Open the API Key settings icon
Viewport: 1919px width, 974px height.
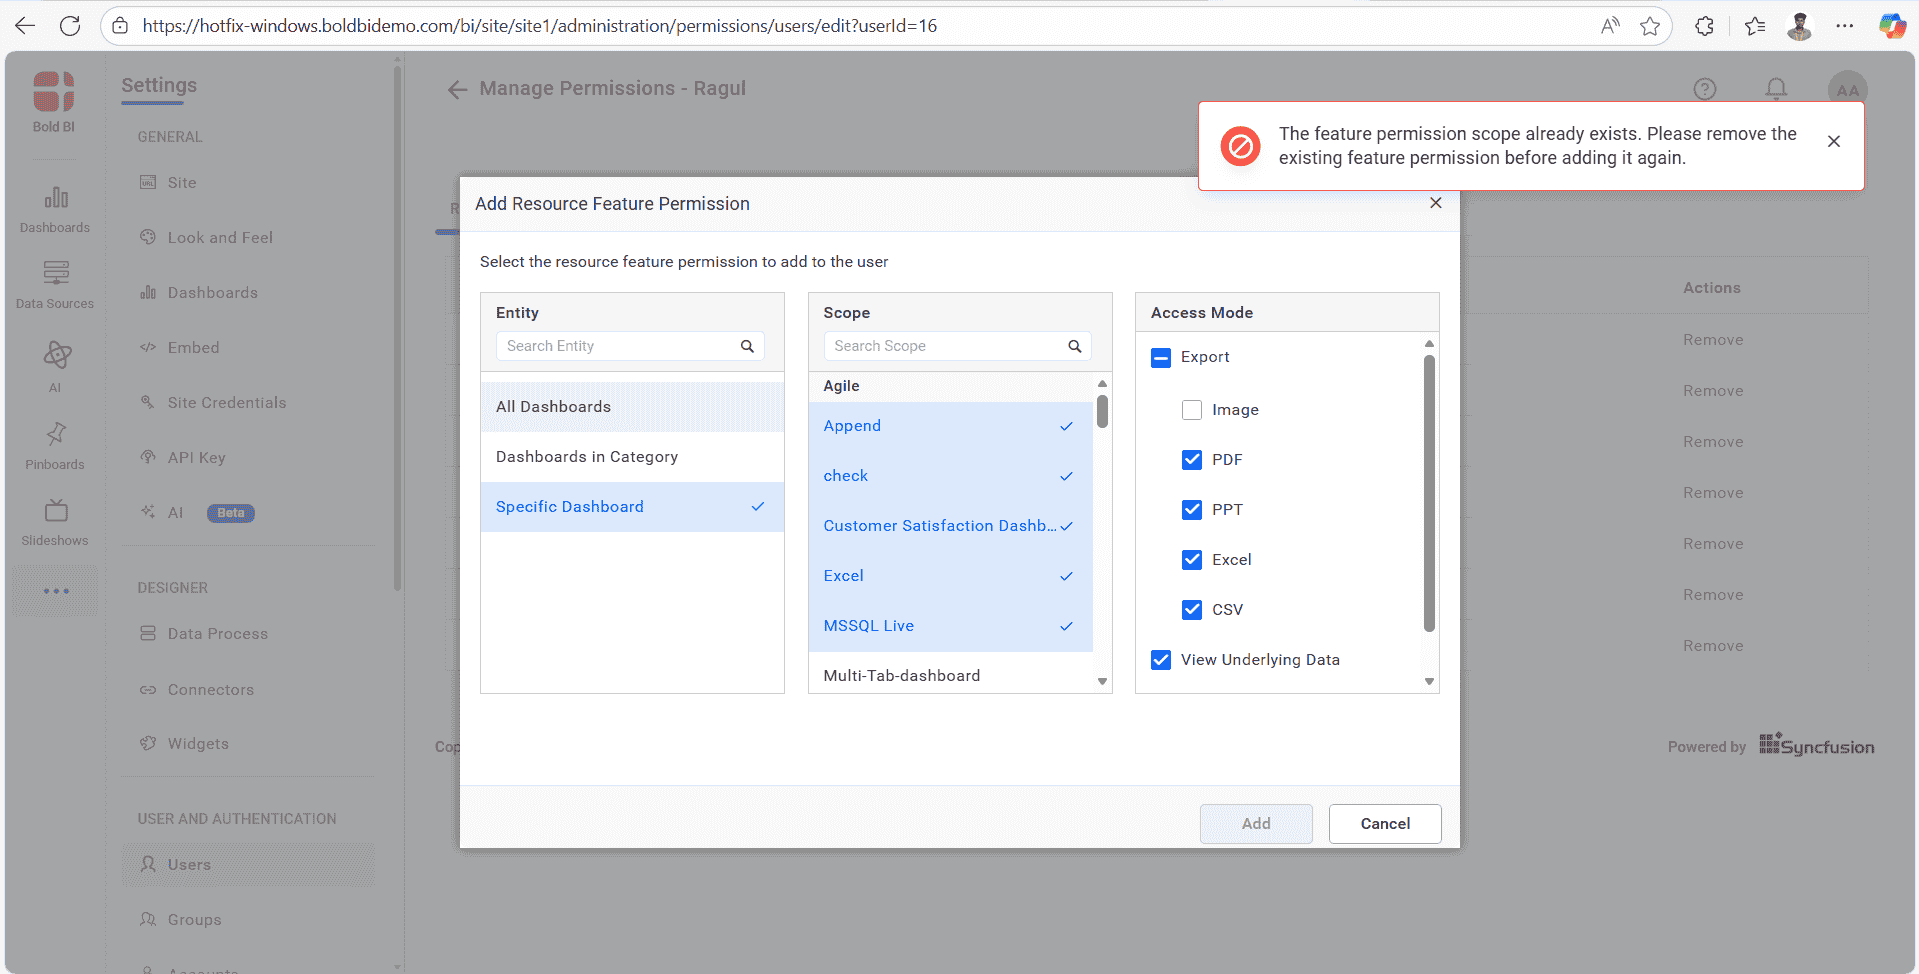148,457
